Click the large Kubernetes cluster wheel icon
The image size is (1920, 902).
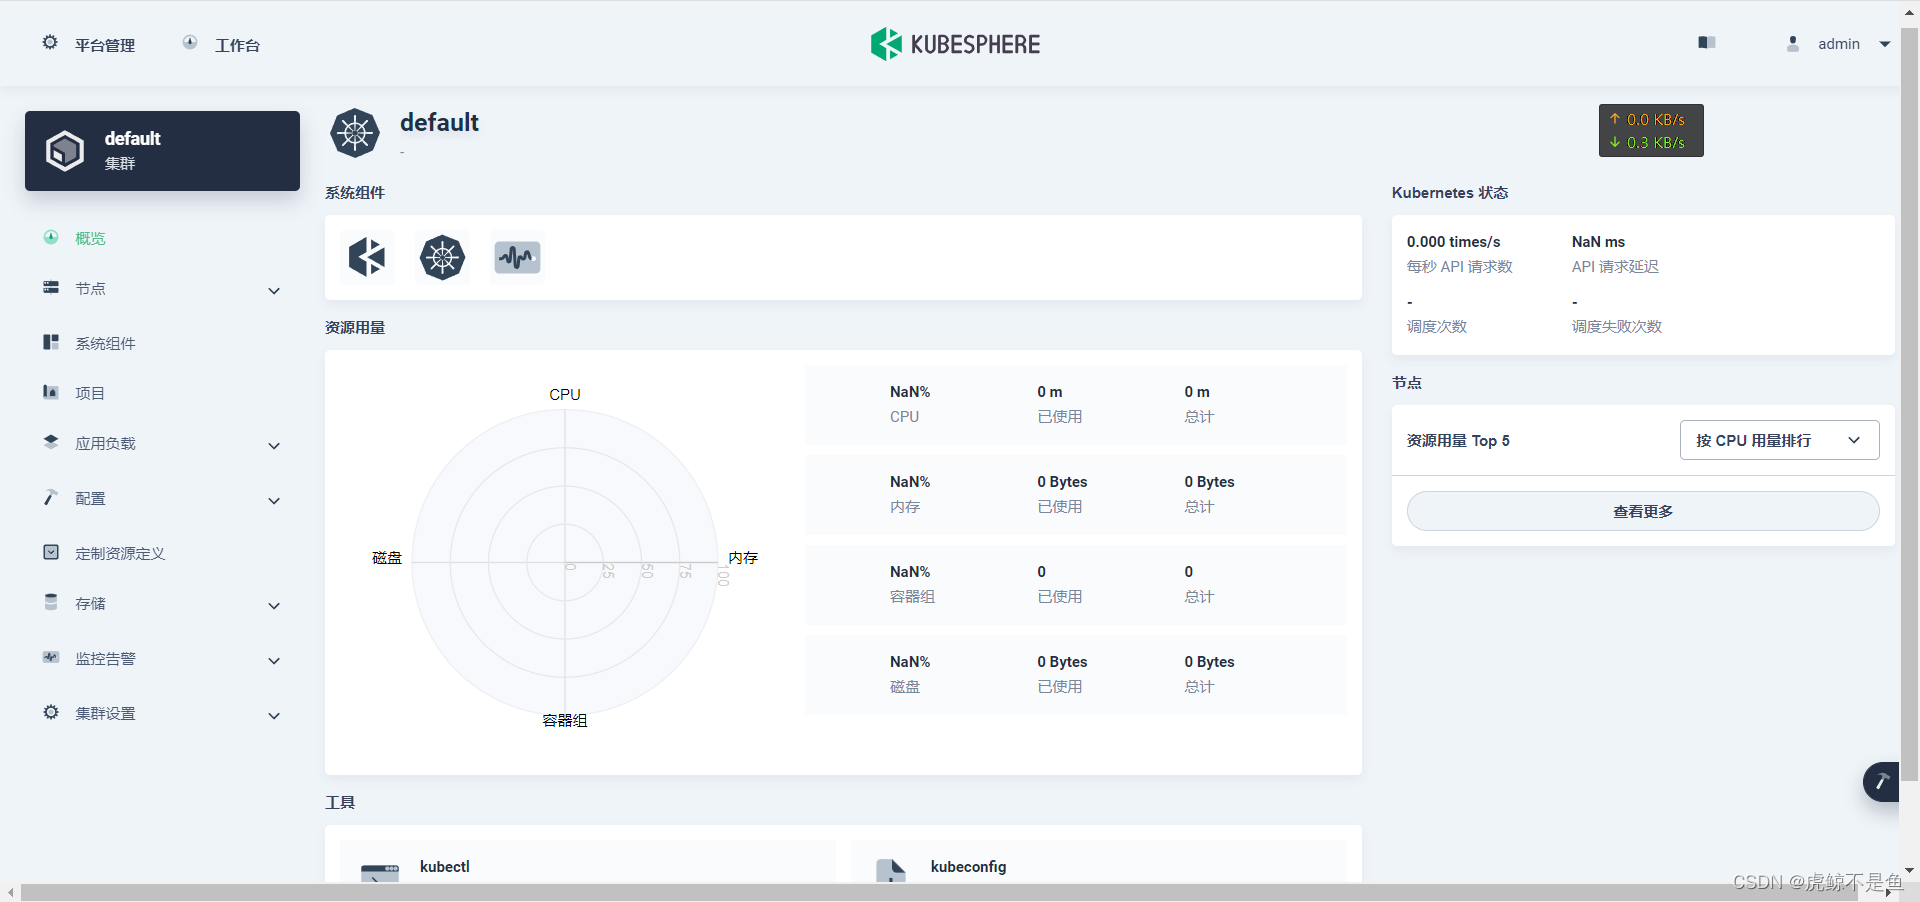click(x=355, y=133)
